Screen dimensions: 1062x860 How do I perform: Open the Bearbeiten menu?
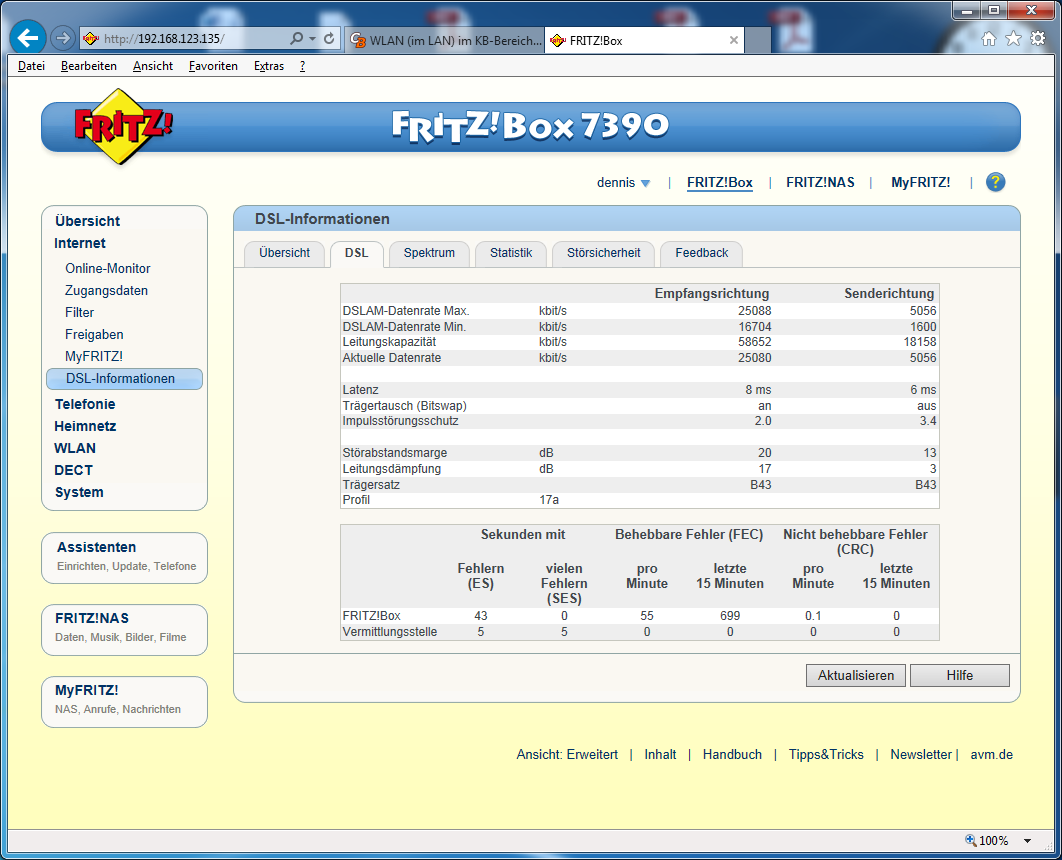coord(89,66)
